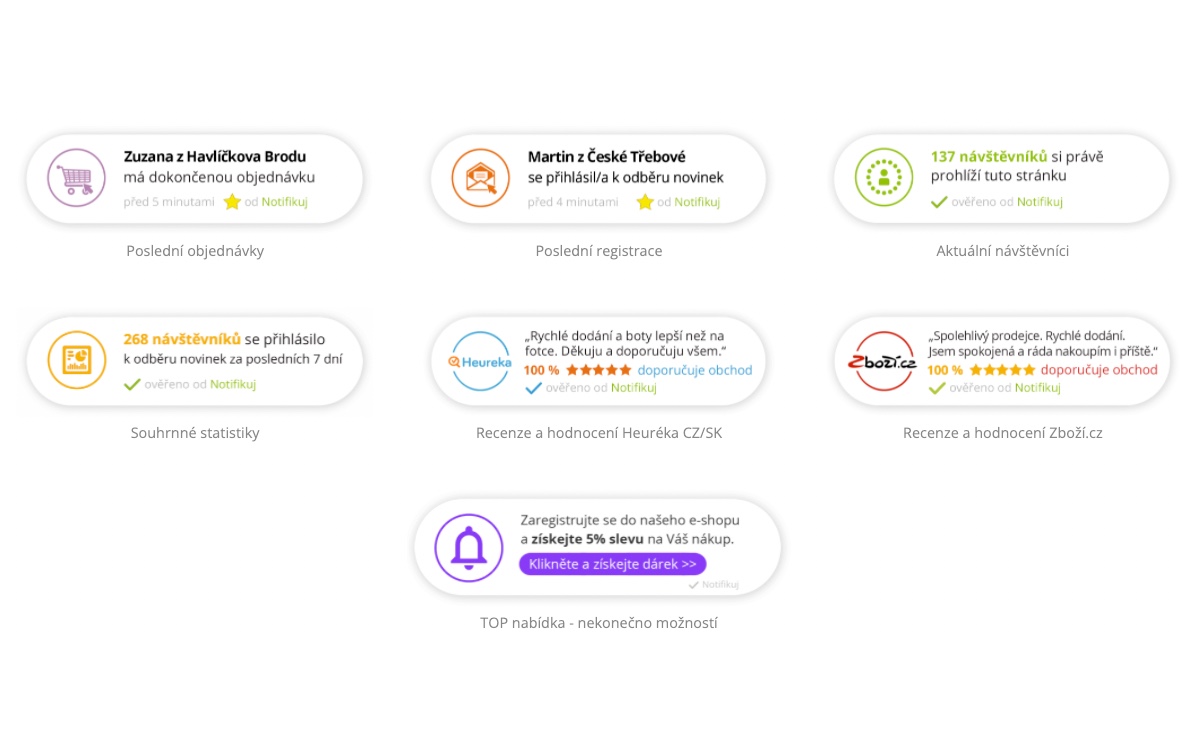The height and width of the screenshot is (750, 1200).
Task: Click the yellow star in Martin's registration
Action: pos(645,201)
